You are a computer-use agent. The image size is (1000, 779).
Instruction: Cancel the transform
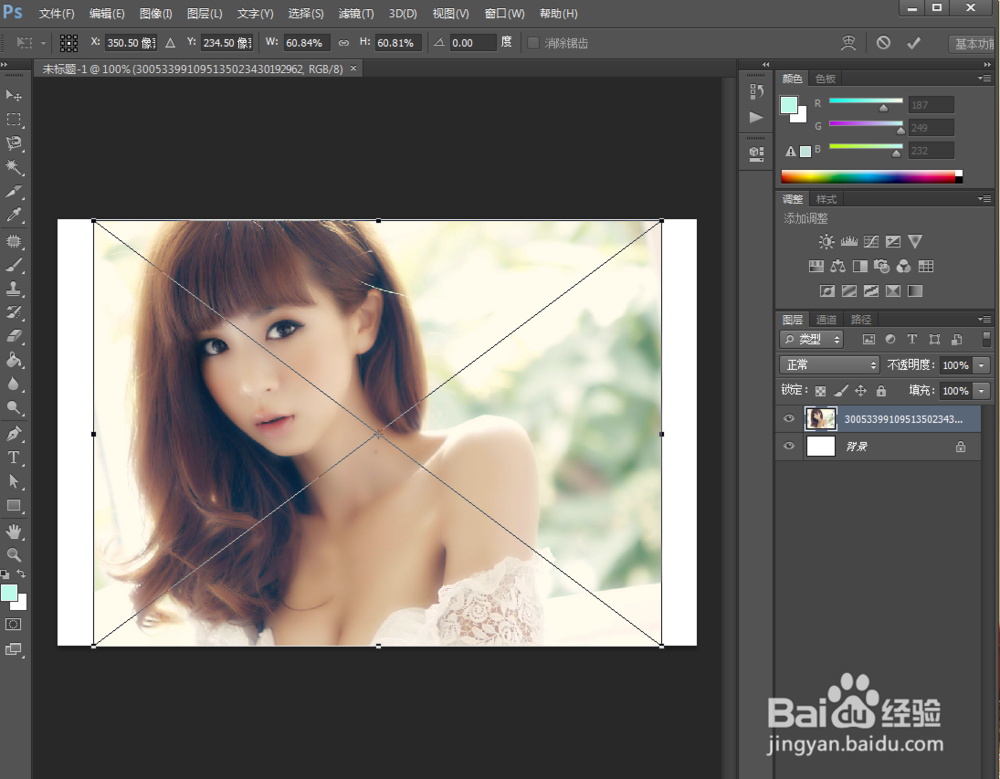[883, 43]
